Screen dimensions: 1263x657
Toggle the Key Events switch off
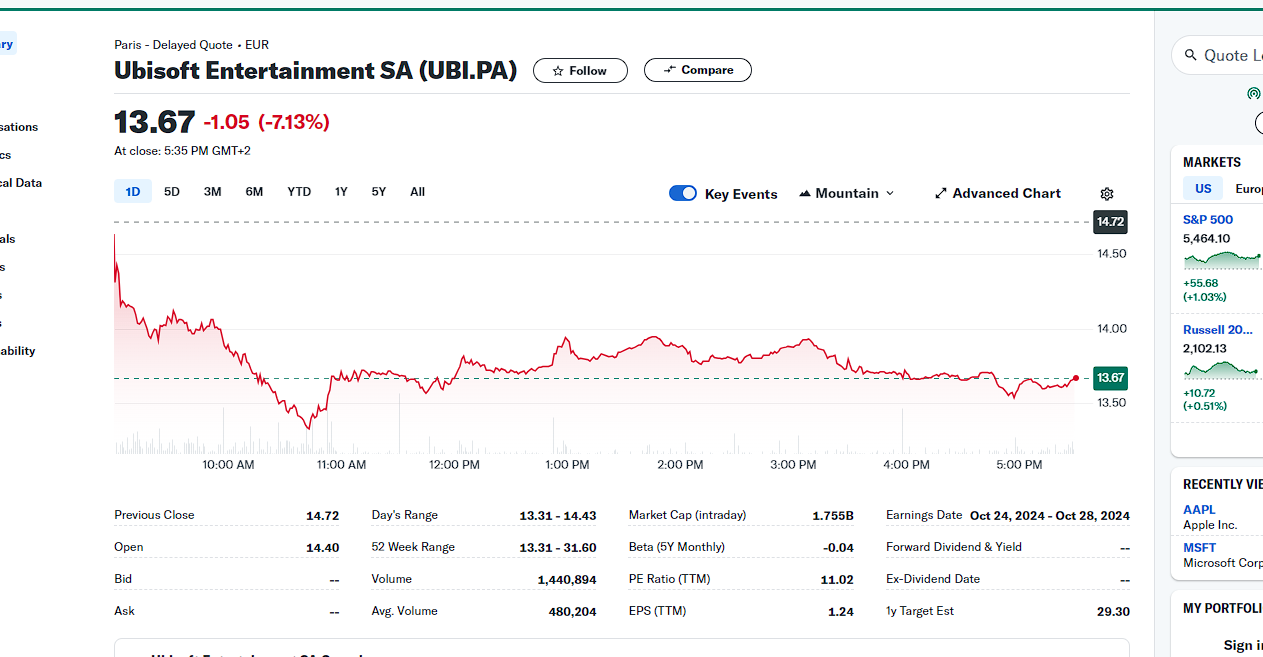[683, 193]
